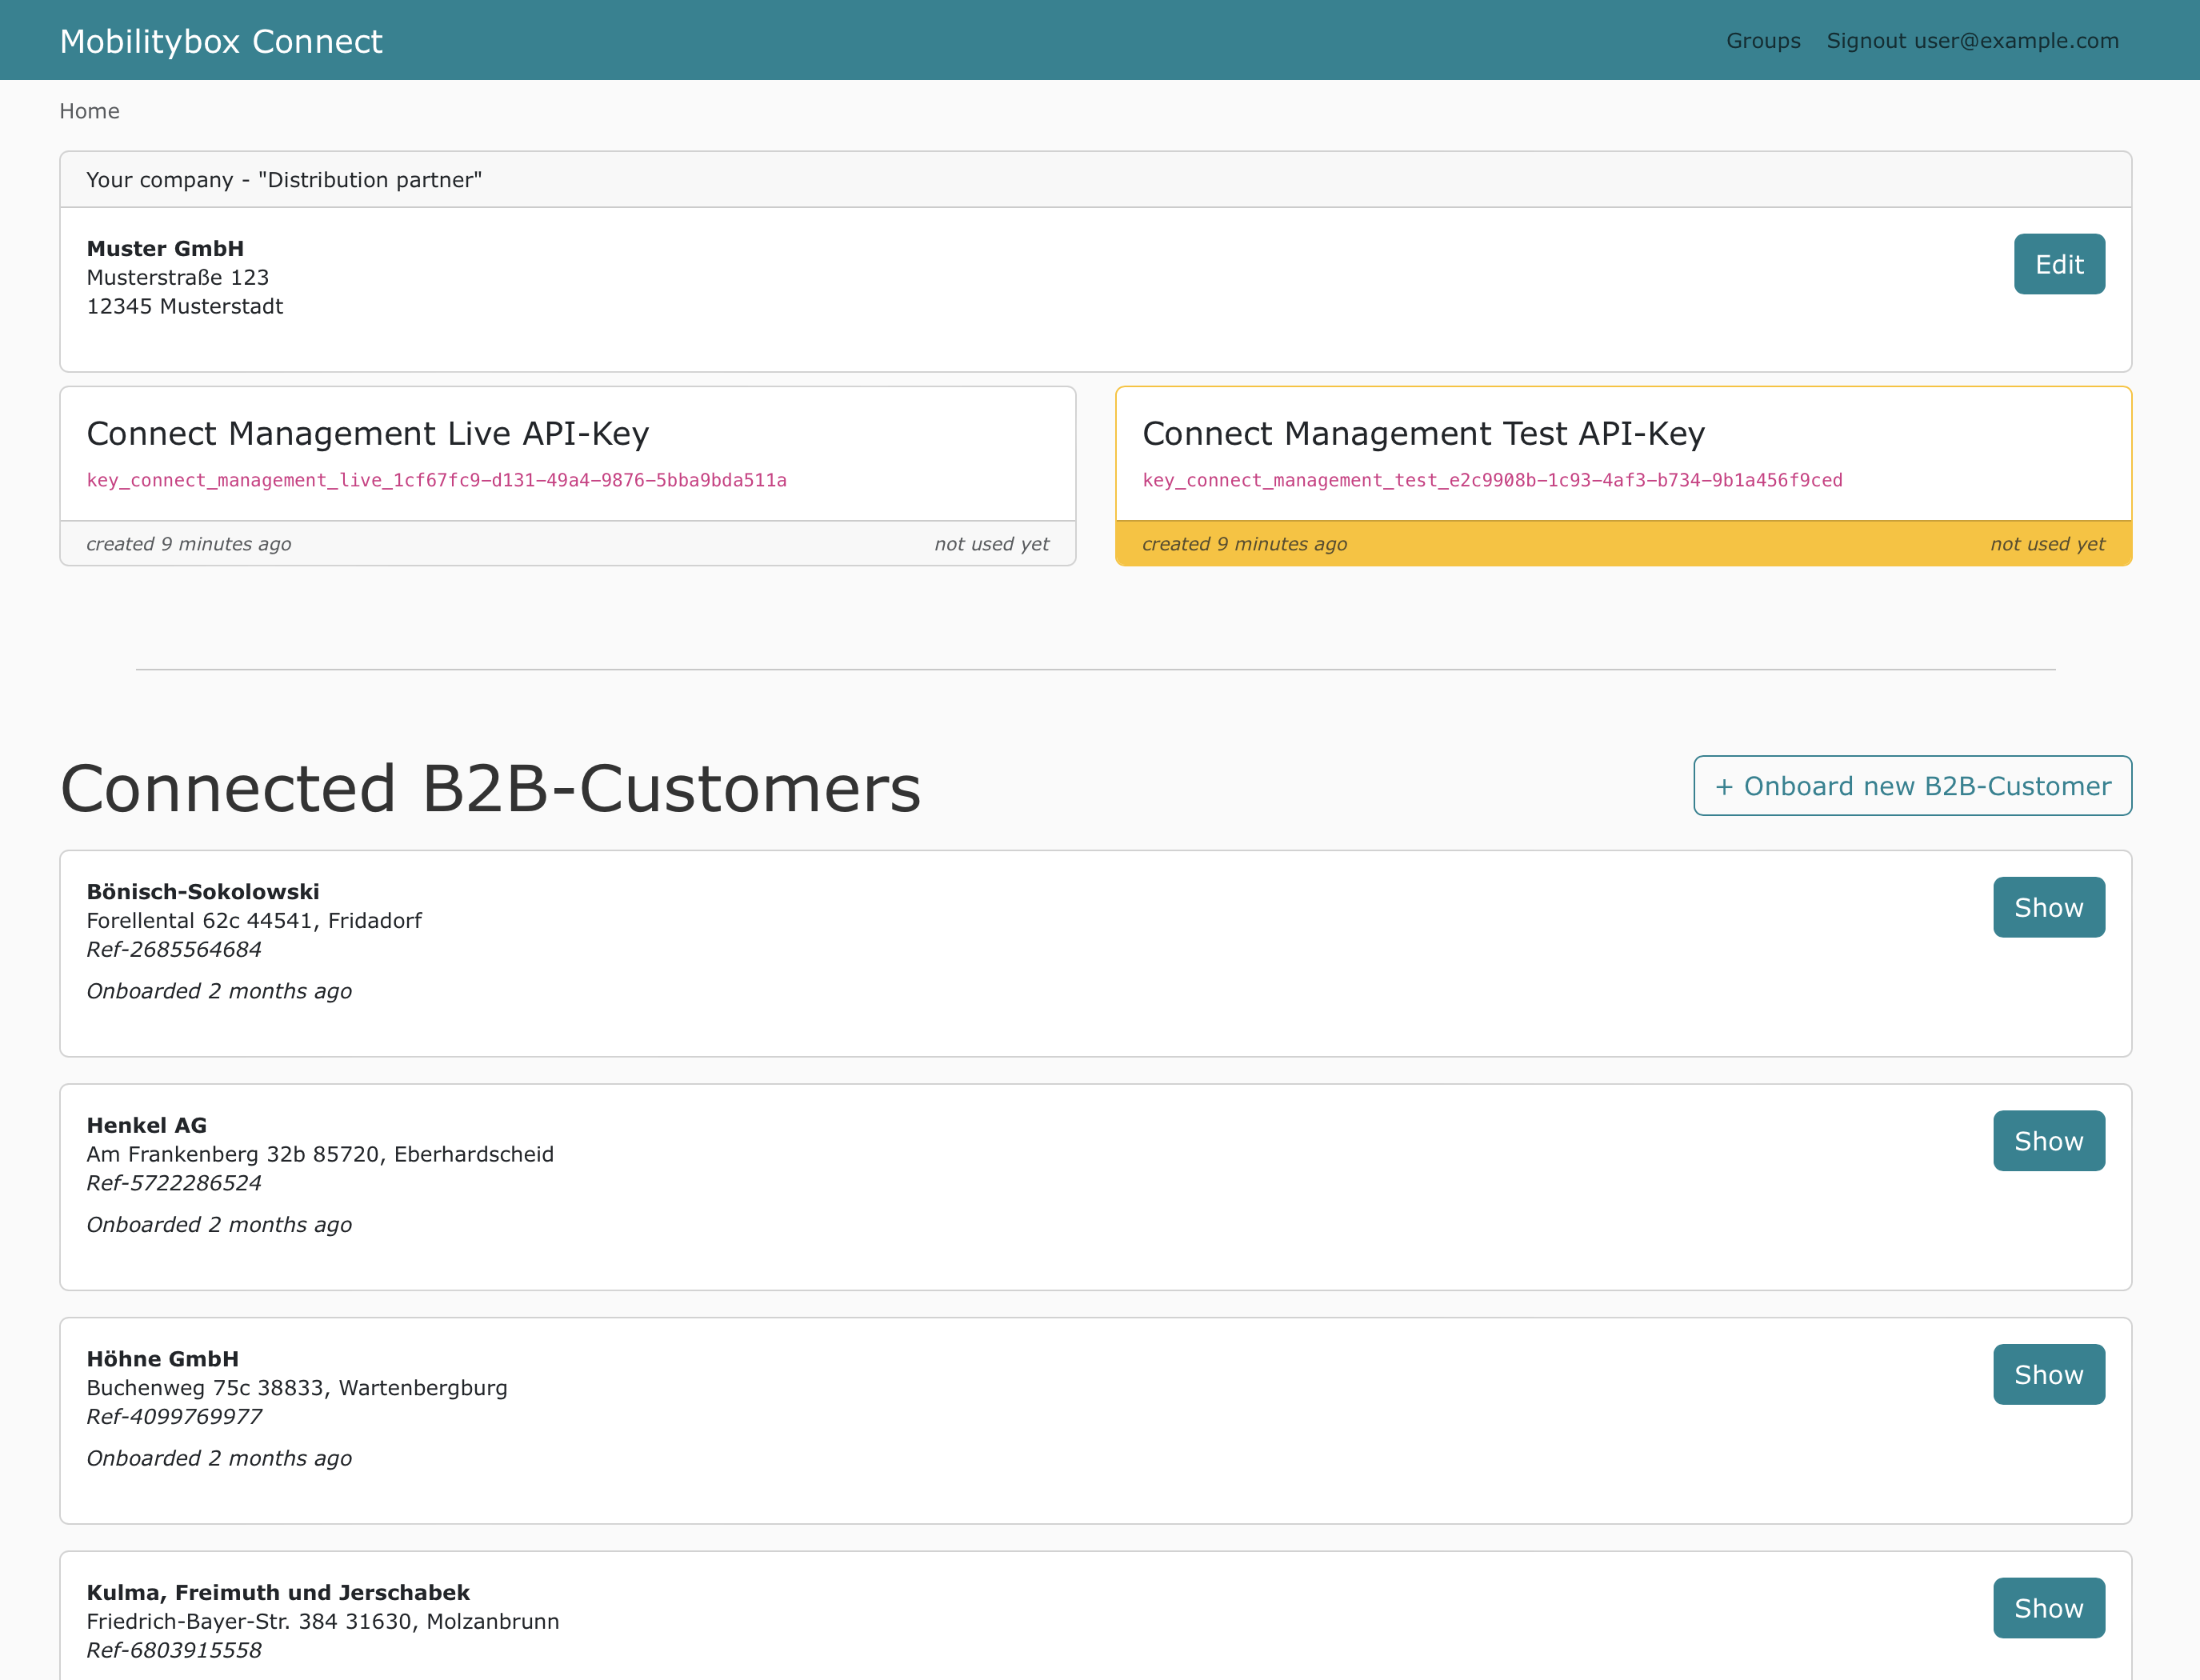
Task: Click 'created 9 minutes ago' under test key
Action: 1245,544
